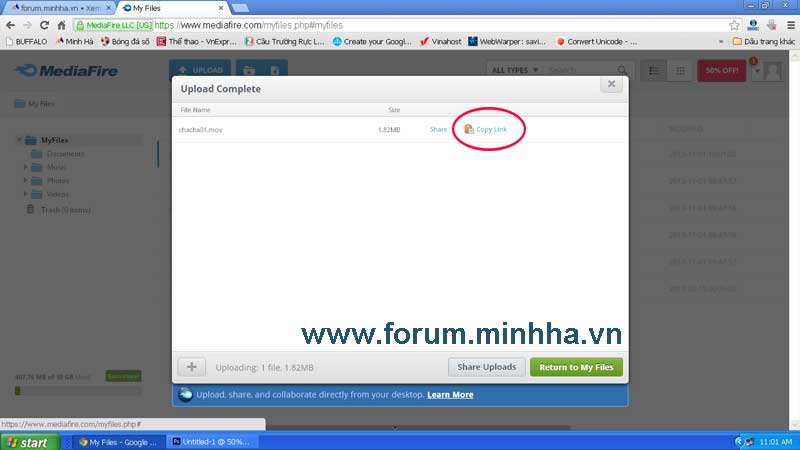The height and width of the screenshot is (450, 800).
Task: Click the MediaFire search field
Action: (581, 70)
